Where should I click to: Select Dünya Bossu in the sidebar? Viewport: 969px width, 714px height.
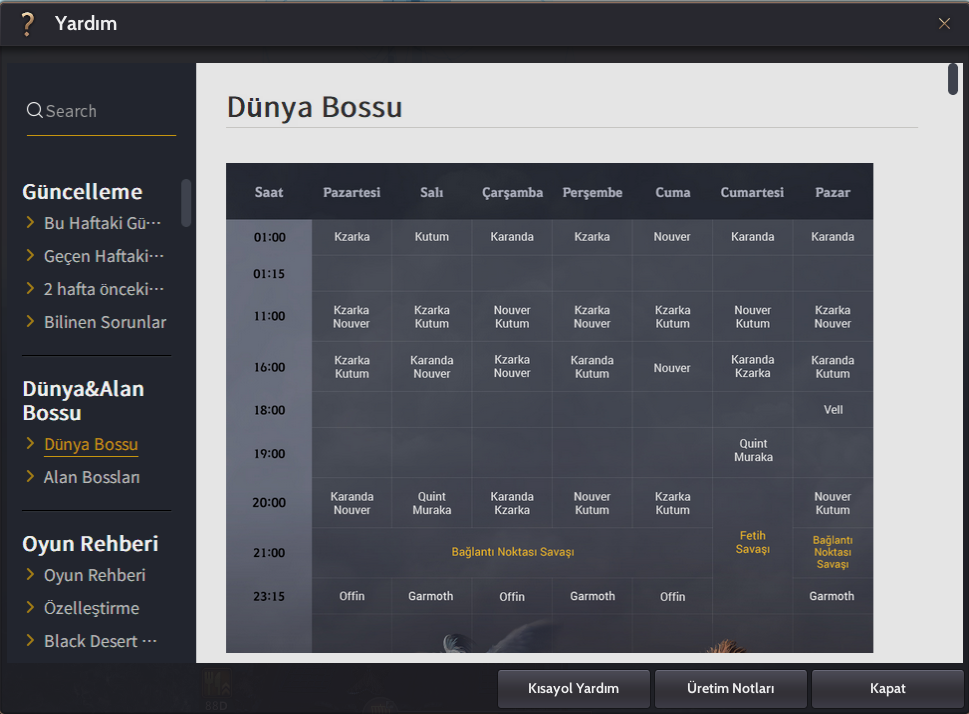click(x=91, y=444)
